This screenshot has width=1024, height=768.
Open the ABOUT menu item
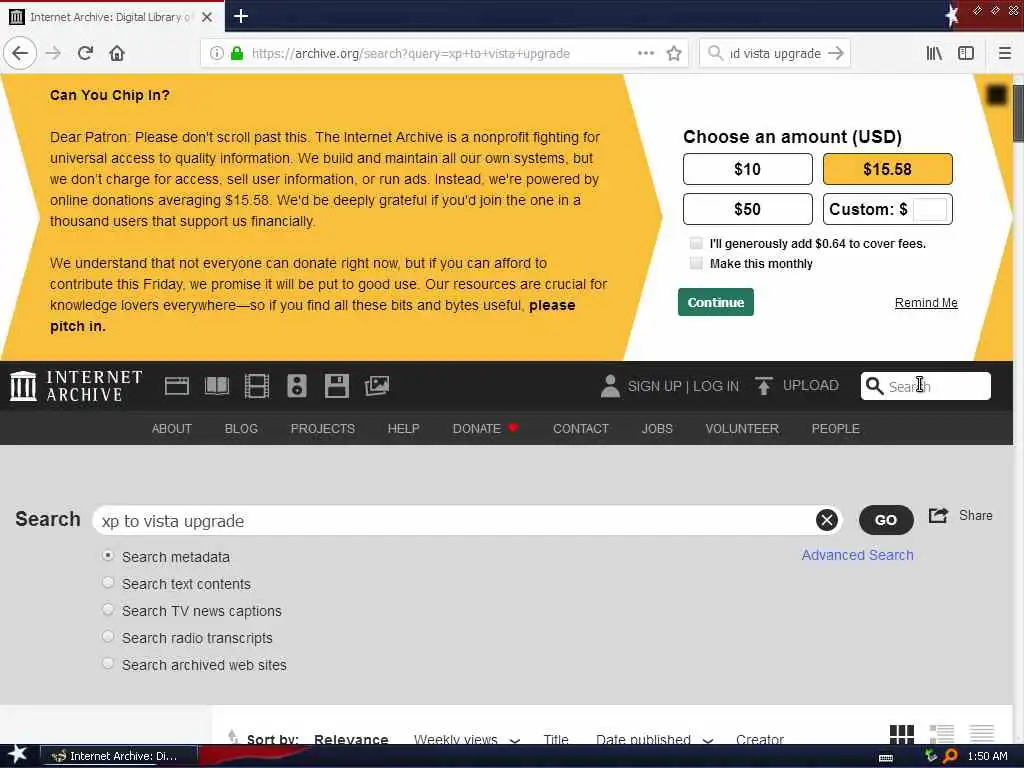pyautogui.click(x=172, y=428)
